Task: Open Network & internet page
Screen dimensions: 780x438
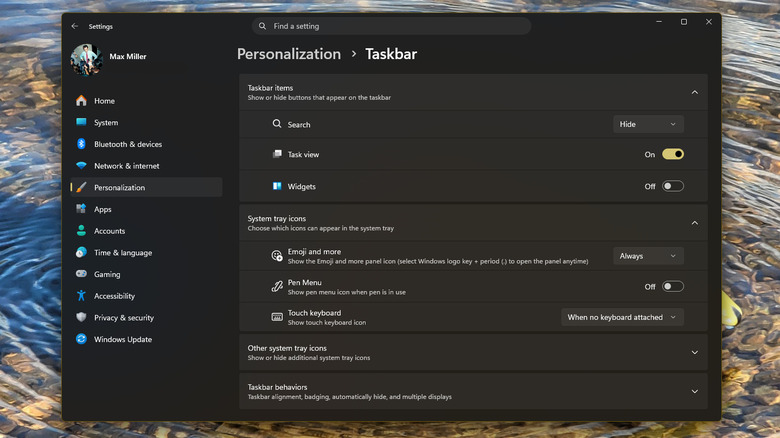Action: click(146, 166)
